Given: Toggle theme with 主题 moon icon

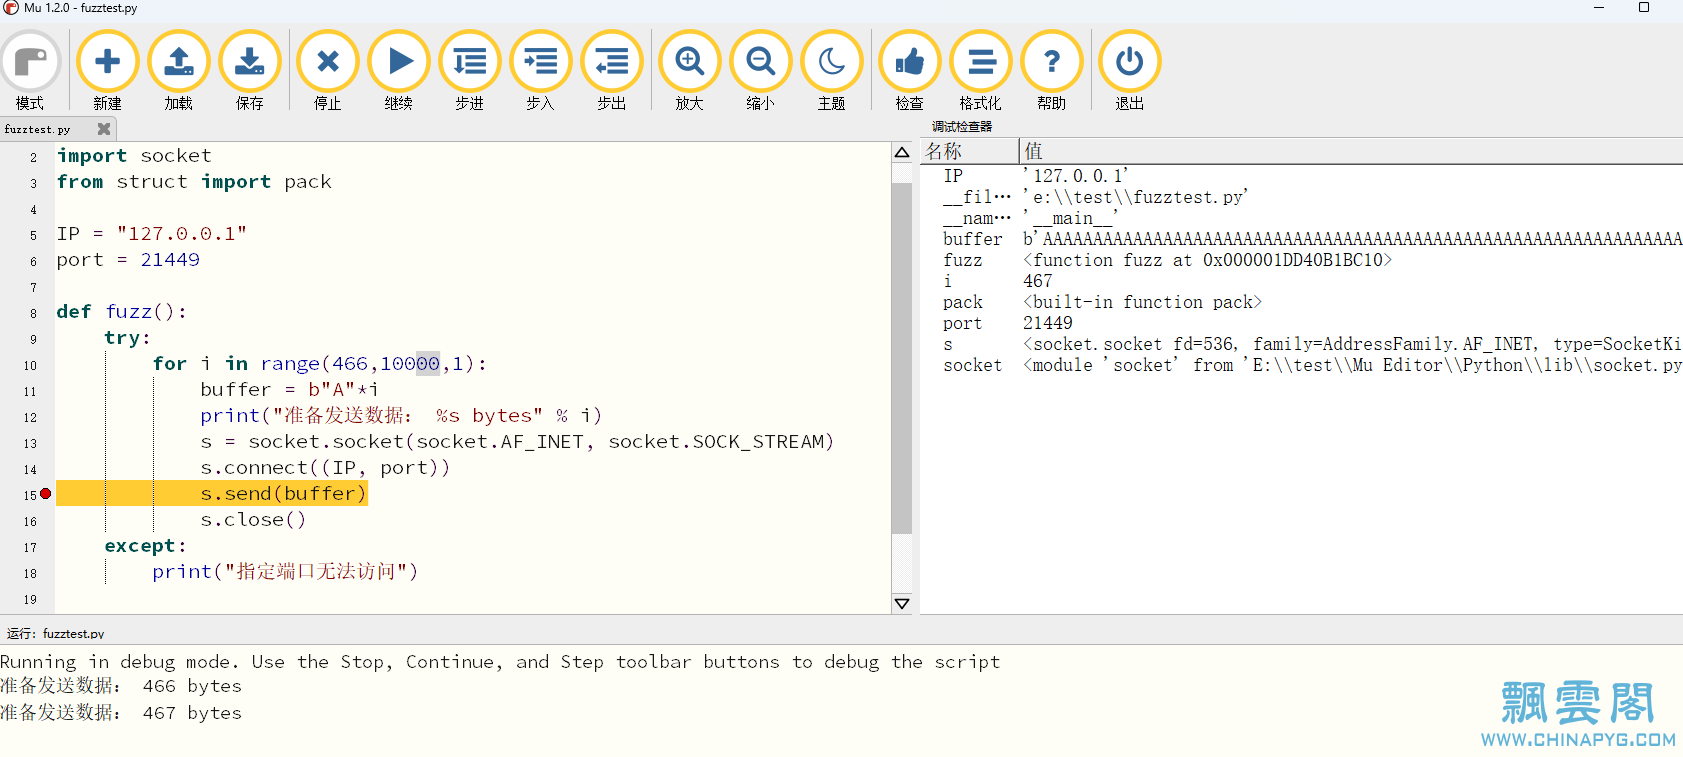Looking at the screenshot, I should 831,70.
